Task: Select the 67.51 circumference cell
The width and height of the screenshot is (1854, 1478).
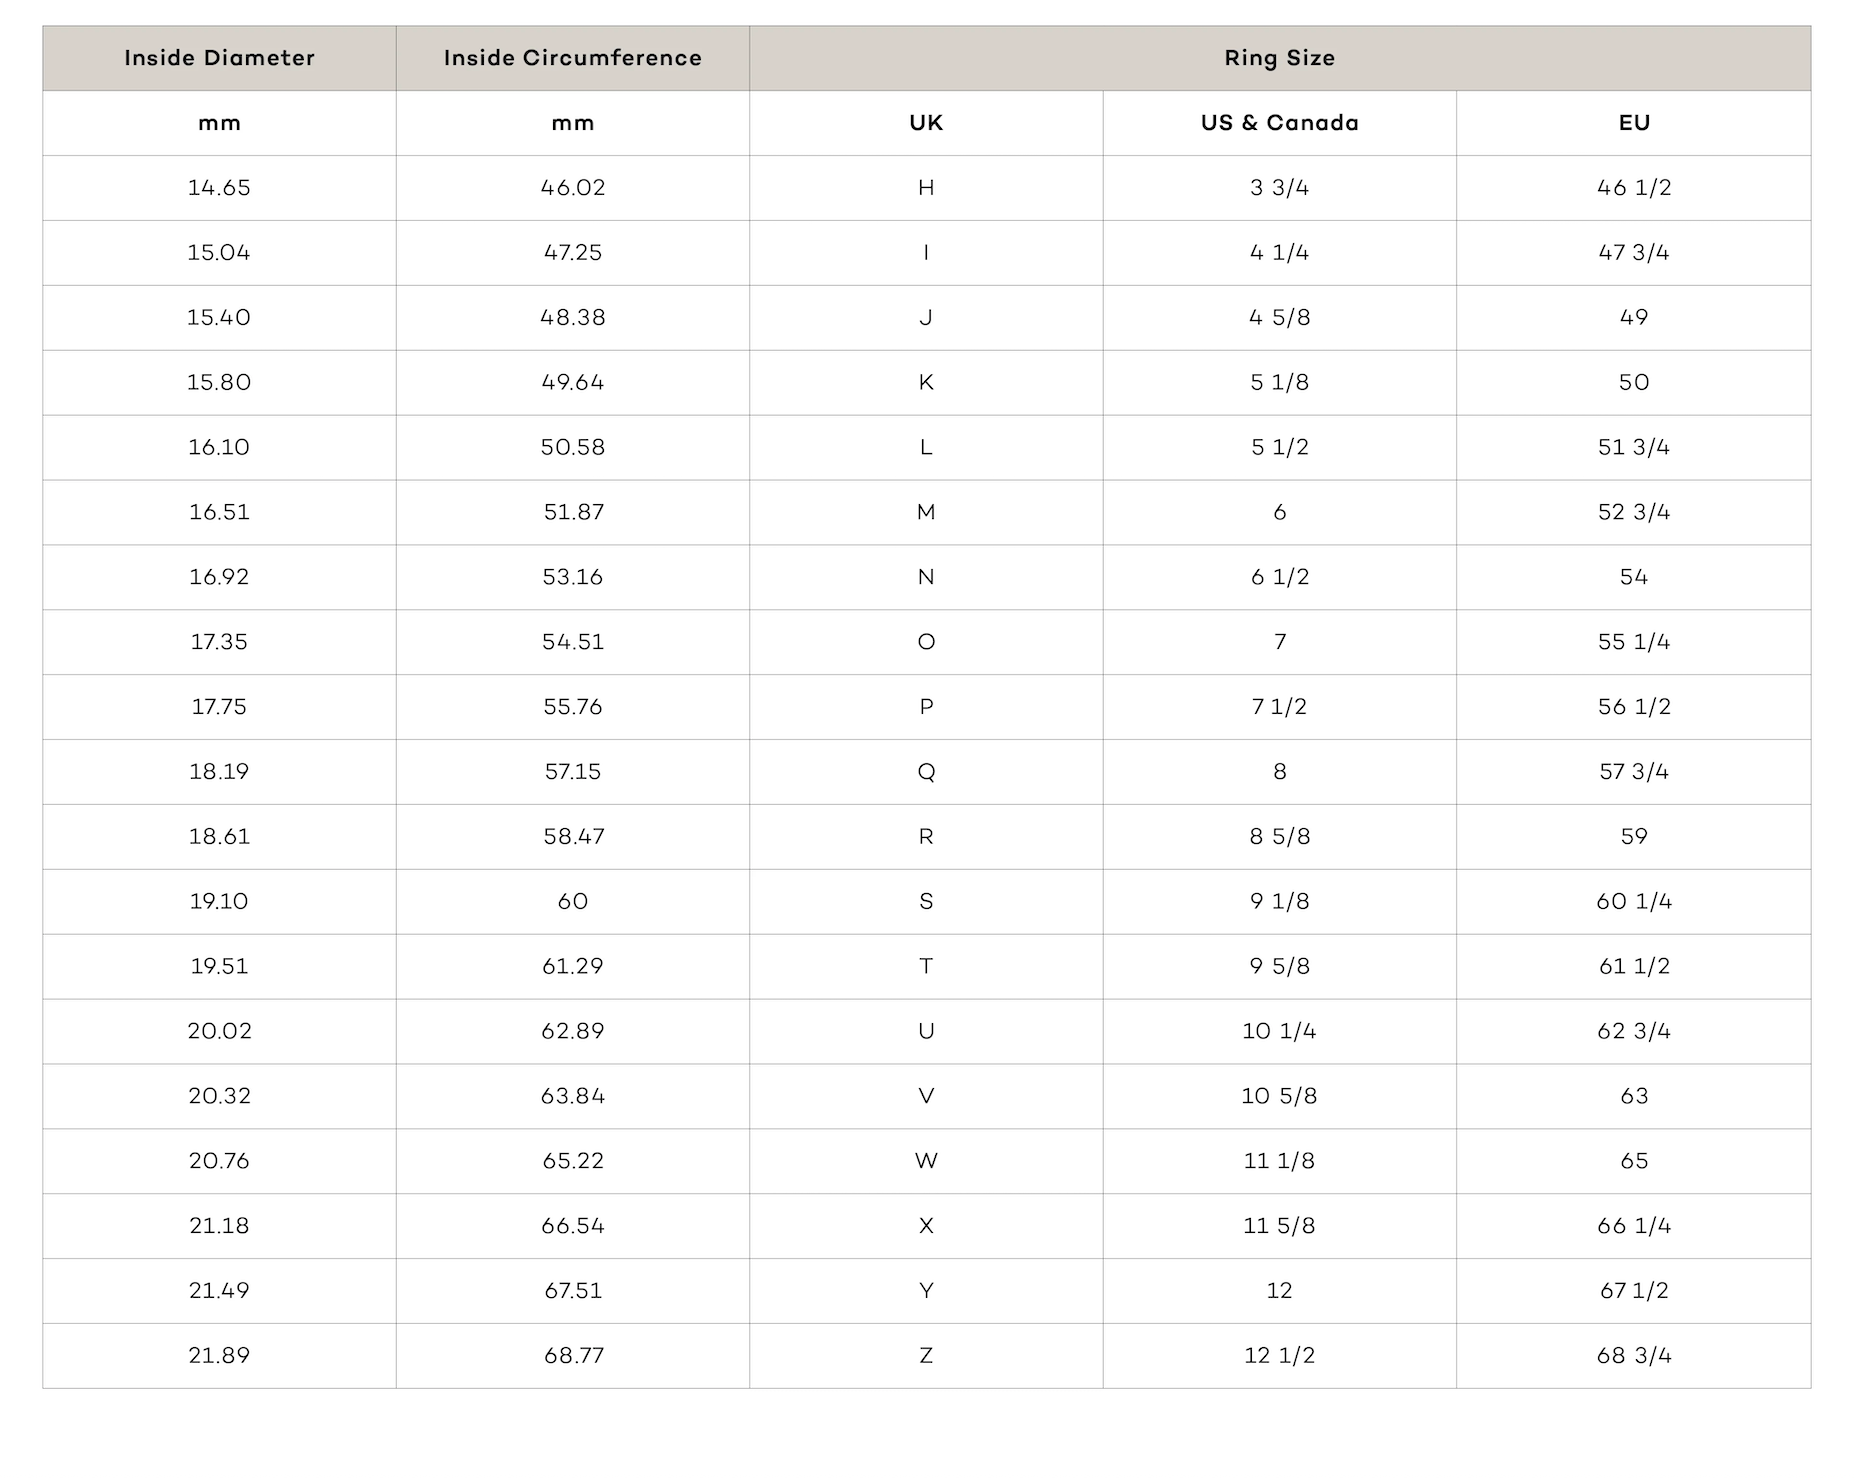Action: [x=572, y=1291]
